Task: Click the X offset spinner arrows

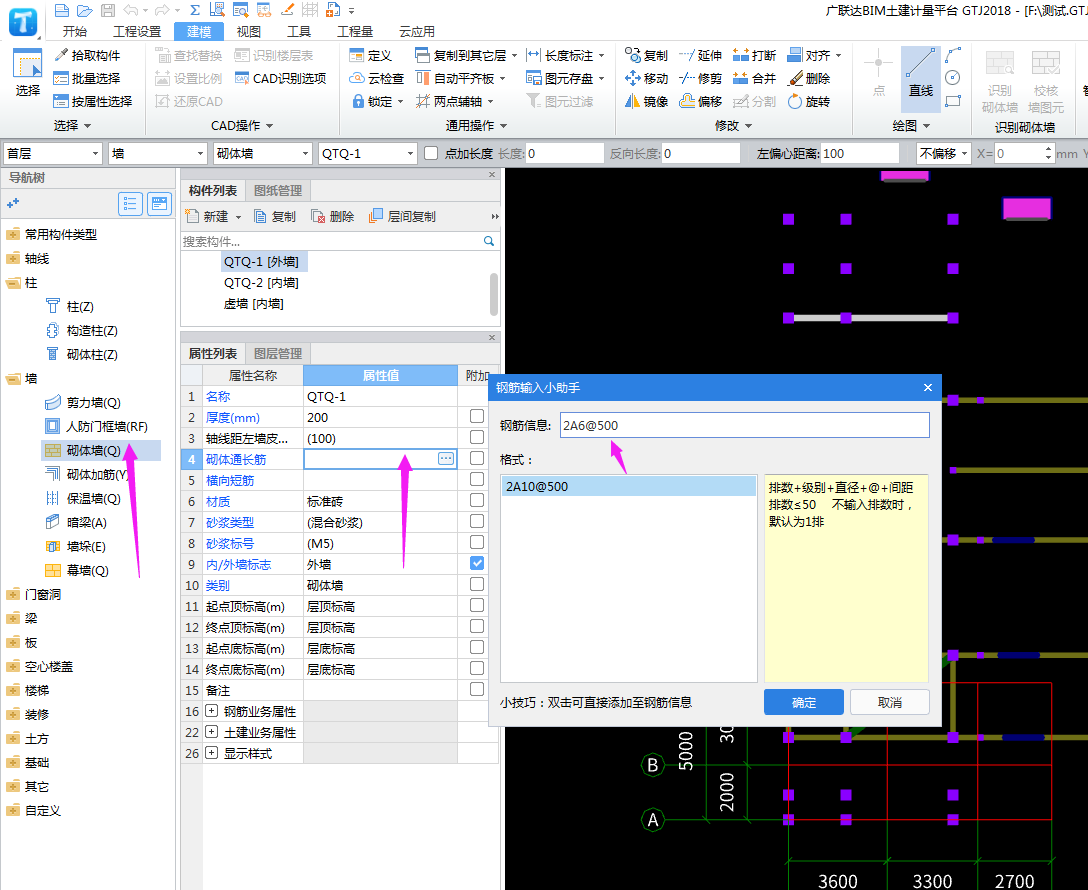Action: [x=1048, y=153]
